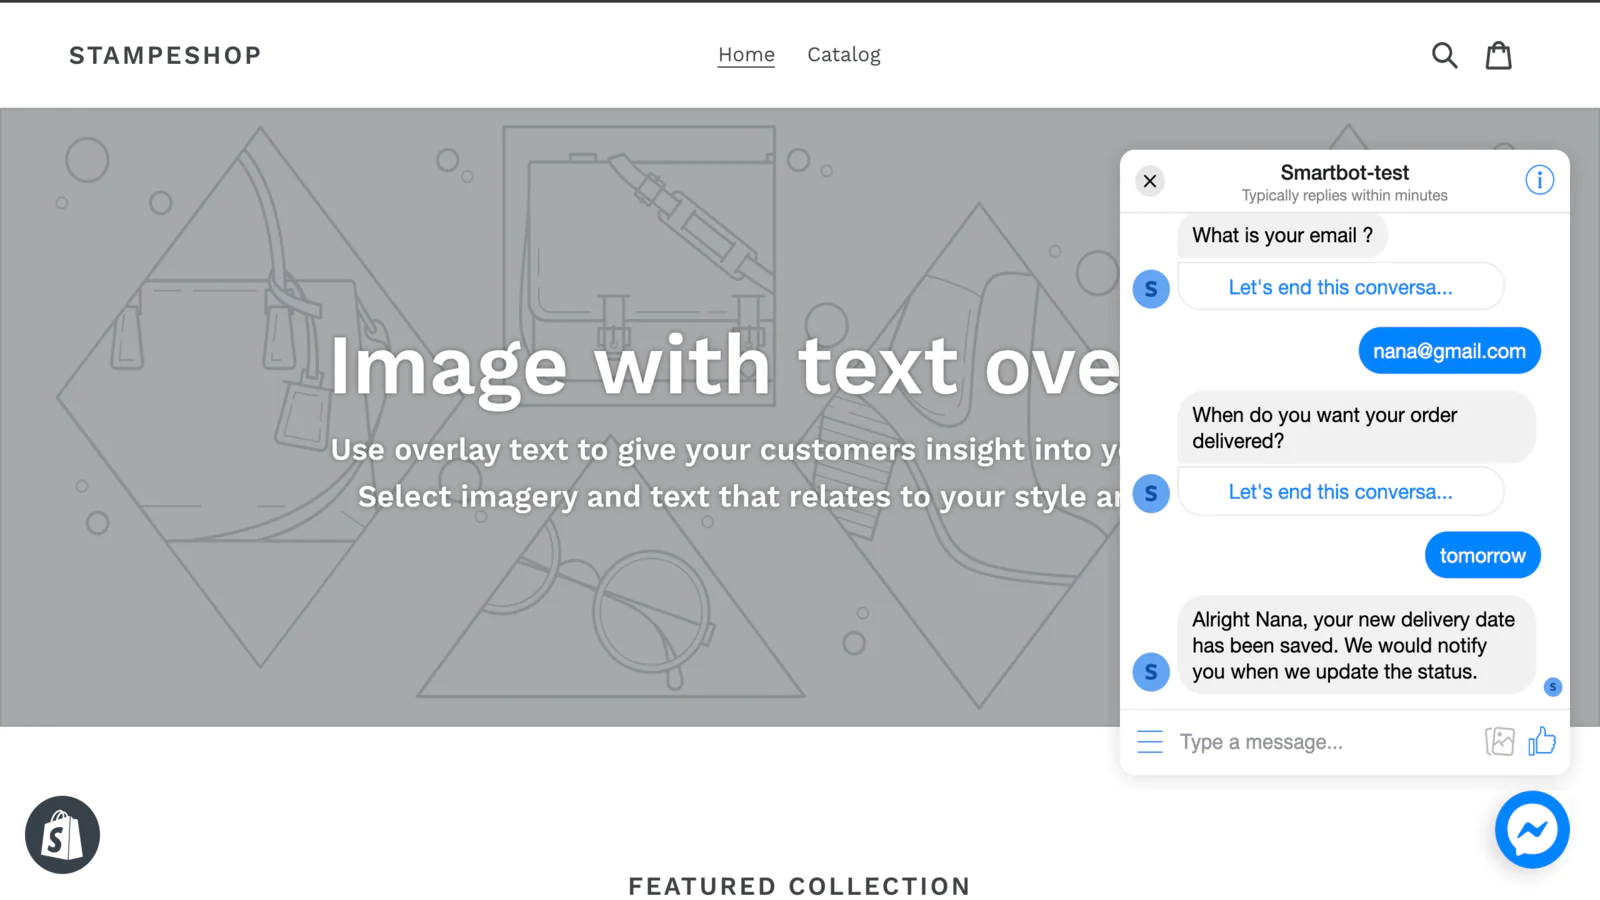Screen dimensions: 1600x900
Task: Click the 'tomorrow' sent message bubble
Action: point(1482,556)
